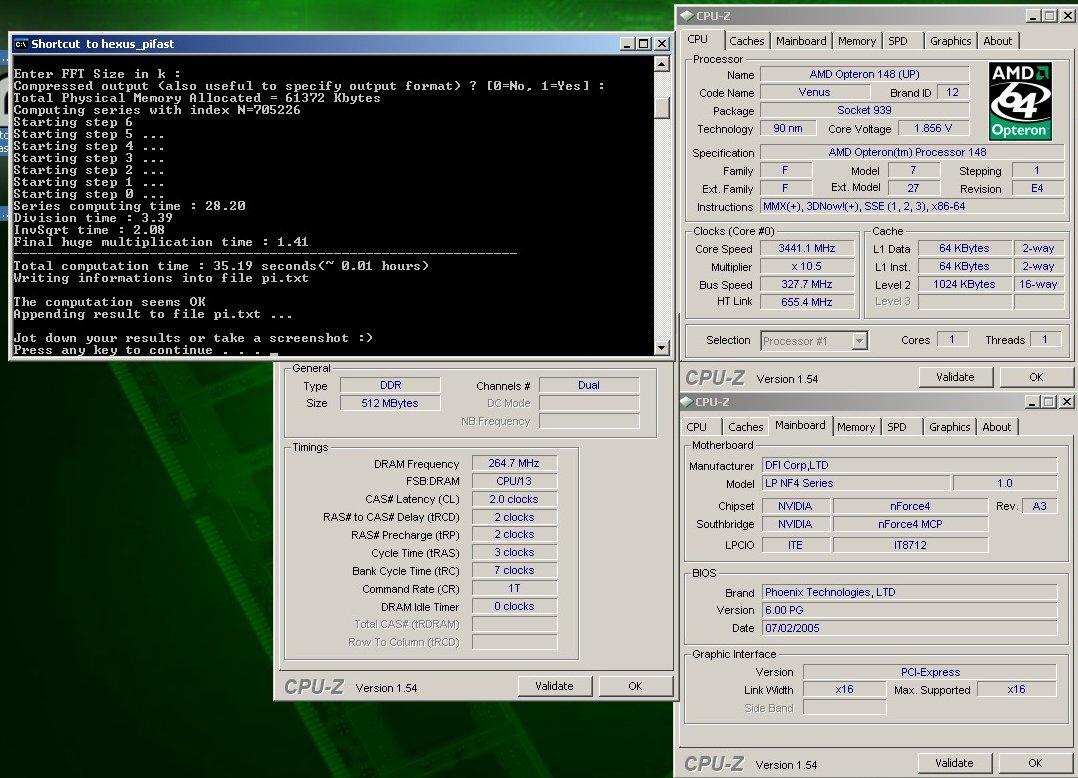Viewport: 1078px width, 778px height.
Task: Select SPD tab in lower CPU-Z window
Action: (x=897, y=427)
